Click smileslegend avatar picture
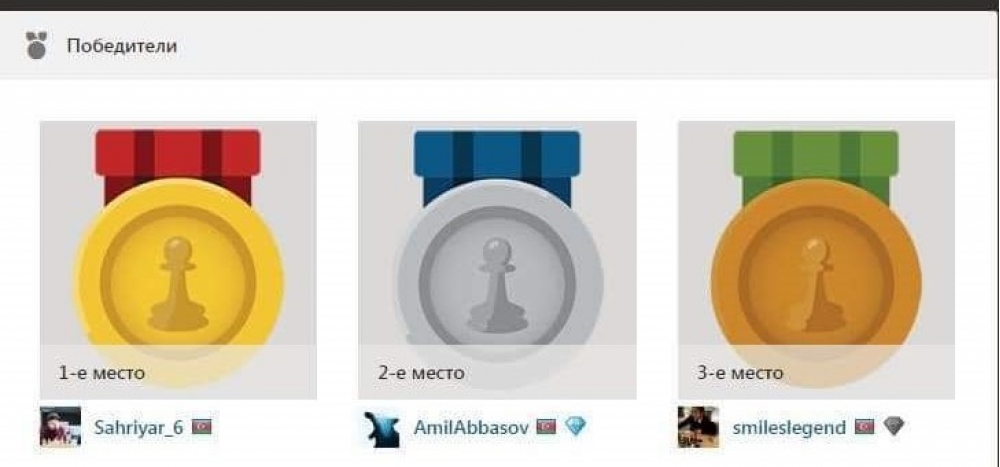Screen dimensions: 1000x467 click(698, 427)
